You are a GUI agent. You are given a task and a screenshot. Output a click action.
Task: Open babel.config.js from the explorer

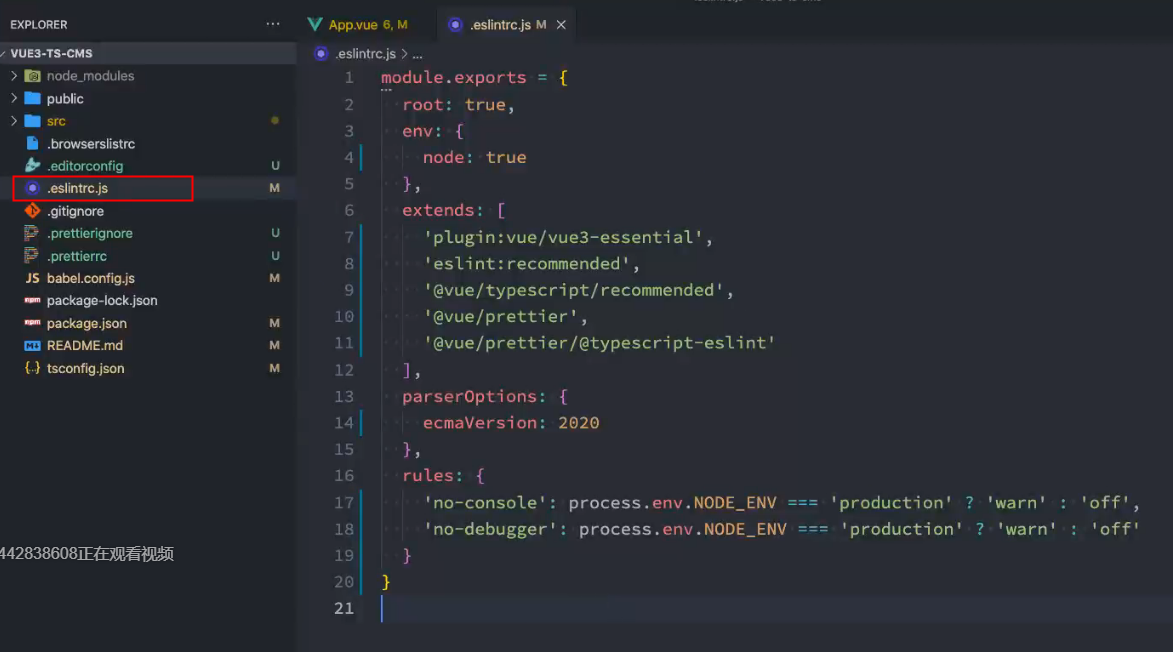coord(91,278)
